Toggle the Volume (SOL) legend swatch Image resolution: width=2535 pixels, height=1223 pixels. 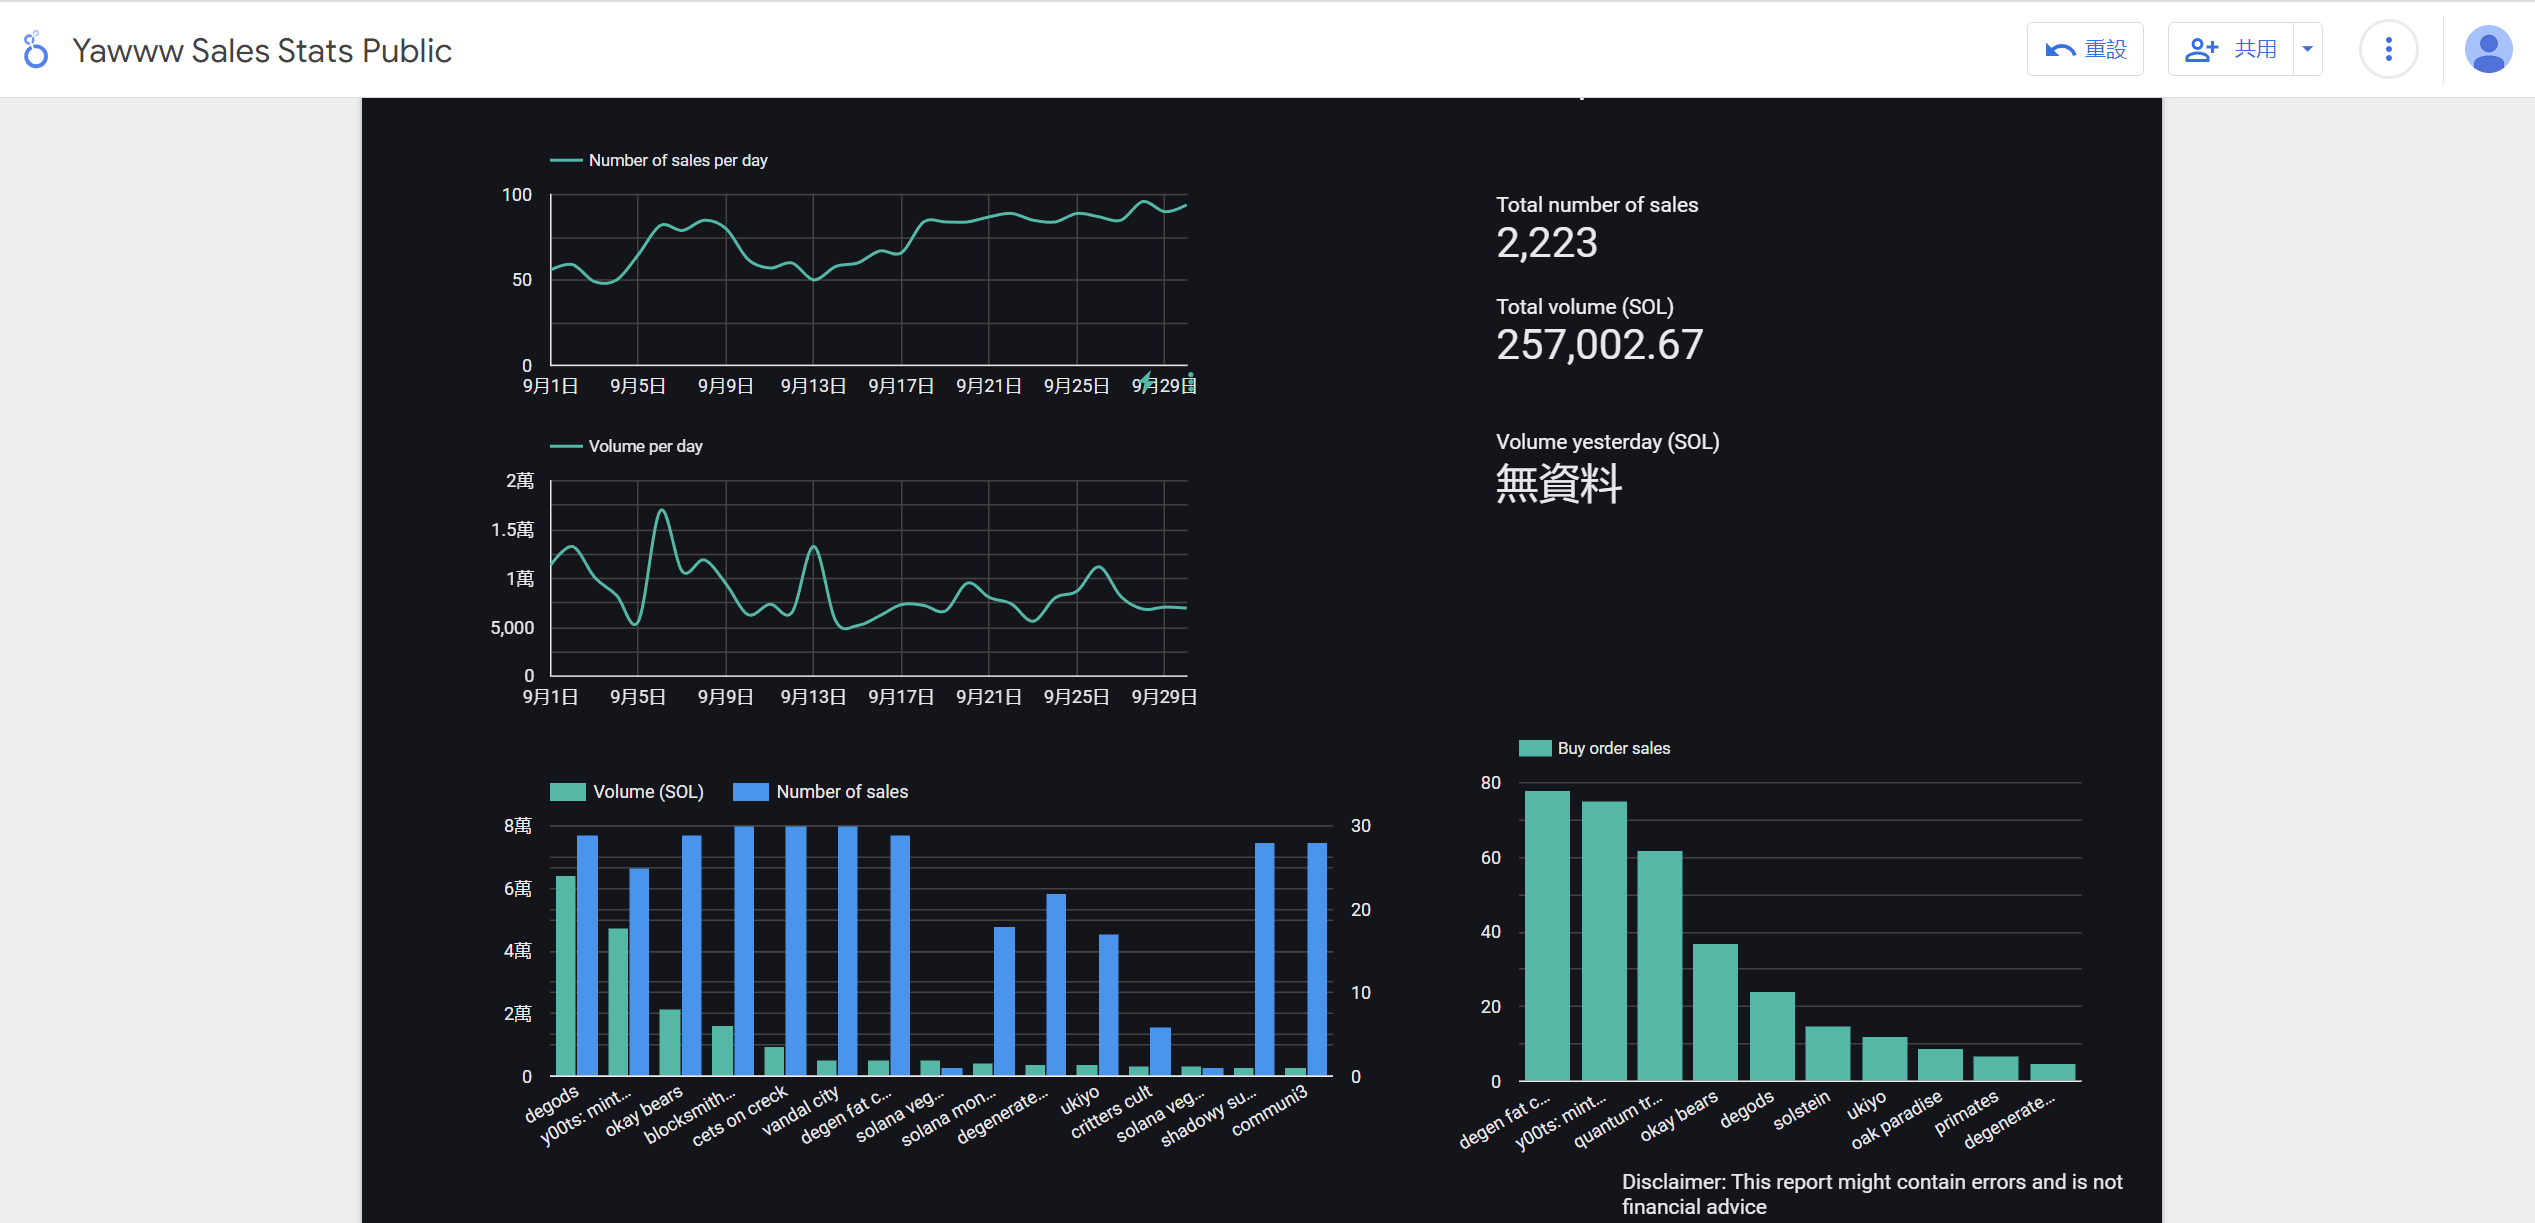point(568,792)
